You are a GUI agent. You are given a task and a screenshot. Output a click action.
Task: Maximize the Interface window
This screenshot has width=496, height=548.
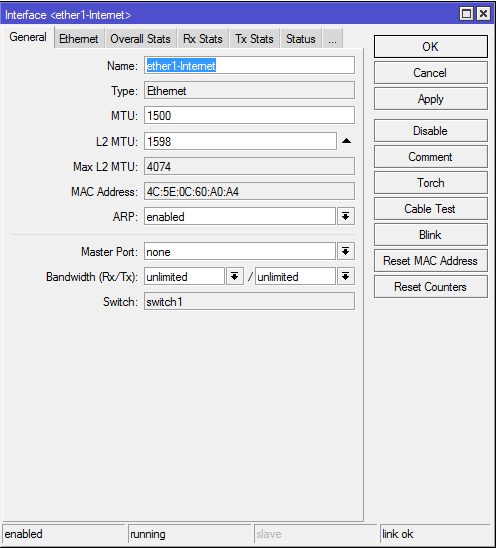pos(466,14)
